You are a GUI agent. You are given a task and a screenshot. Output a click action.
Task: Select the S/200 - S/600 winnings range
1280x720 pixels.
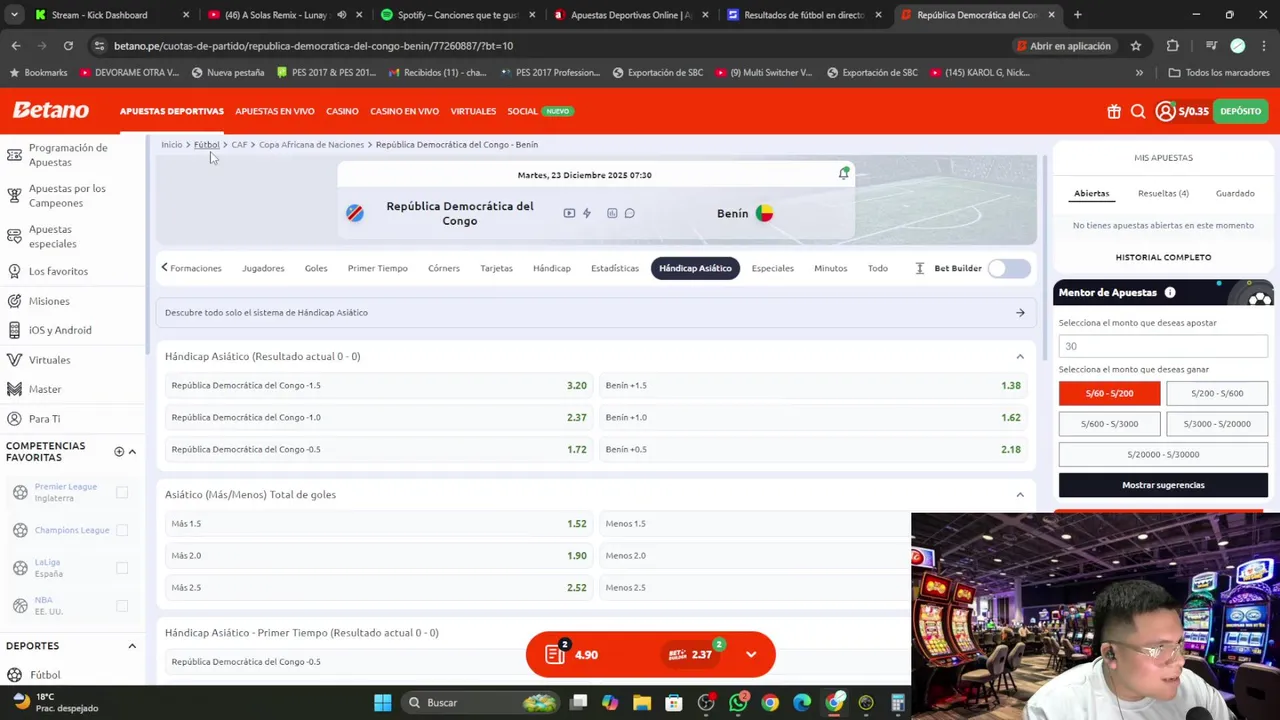(x=1217, y=393)
